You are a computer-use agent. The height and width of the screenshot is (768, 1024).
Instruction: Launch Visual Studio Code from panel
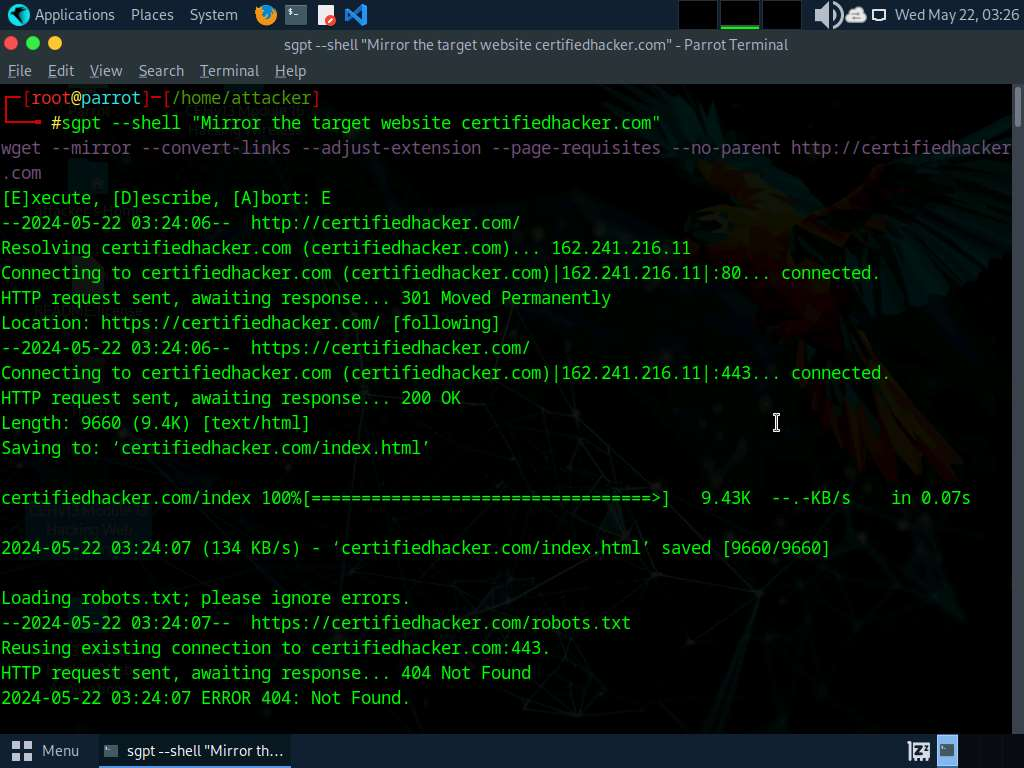click(x=355, y=15)
